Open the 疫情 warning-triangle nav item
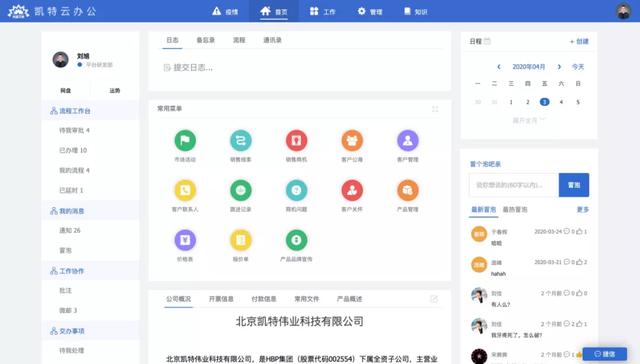 (225, 11)
